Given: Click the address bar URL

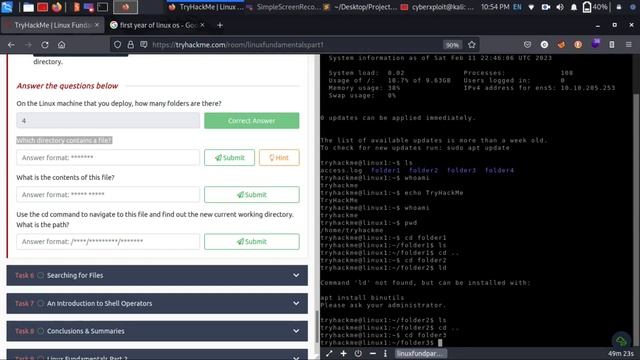Looking at the screenshot, I should click(x=238, y=45).
